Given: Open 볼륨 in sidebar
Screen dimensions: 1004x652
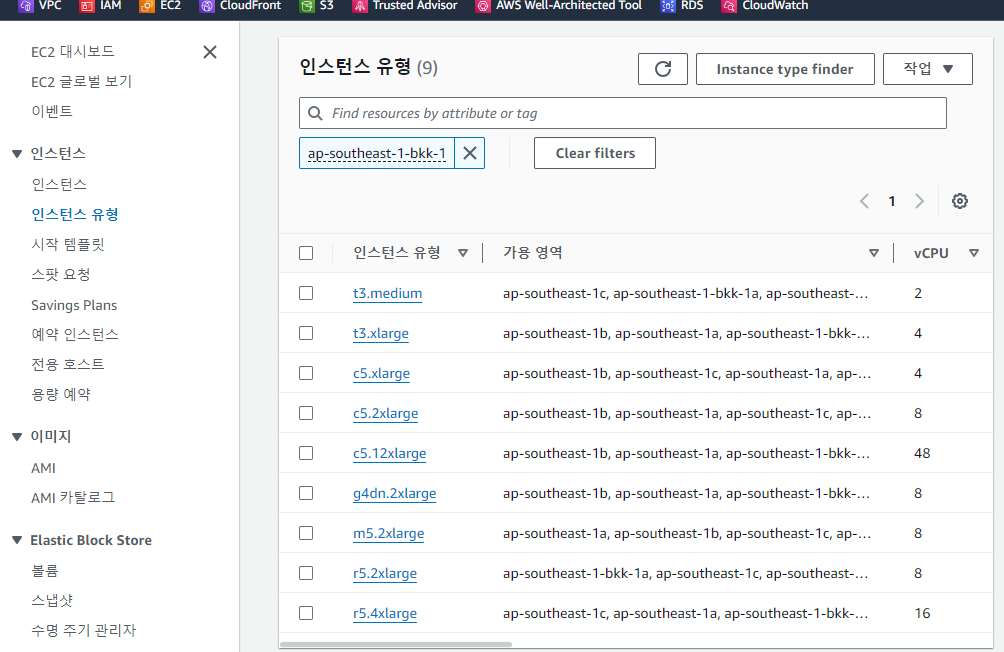Looking at the screenshot, I should pyautogui.click(x=45, y=571).
